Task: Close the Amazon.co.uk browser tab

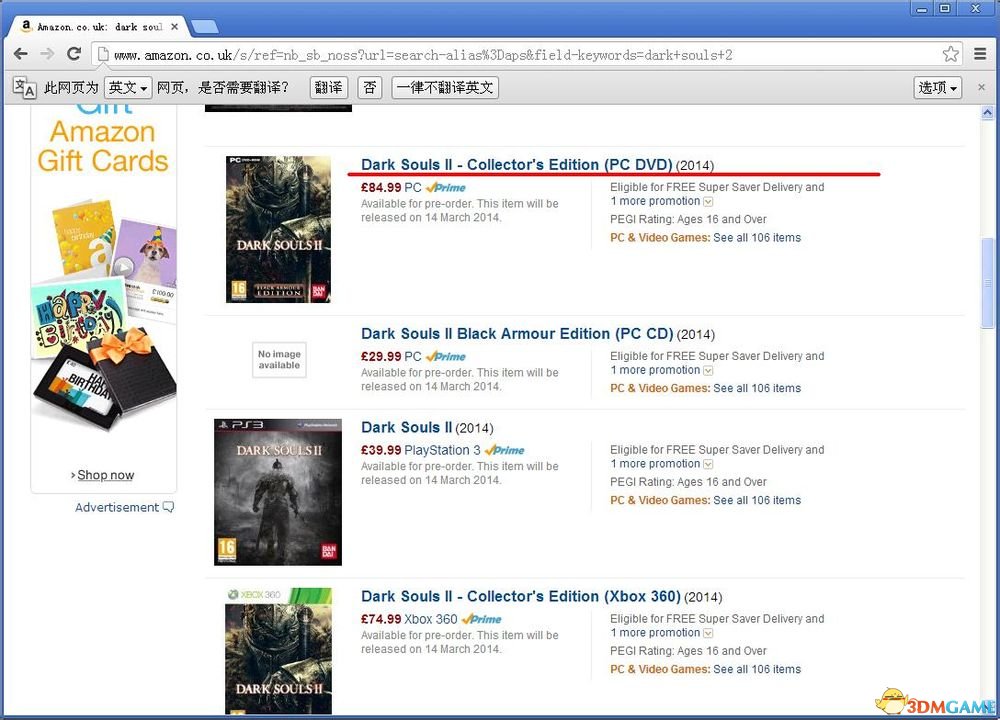Action: 174,27
